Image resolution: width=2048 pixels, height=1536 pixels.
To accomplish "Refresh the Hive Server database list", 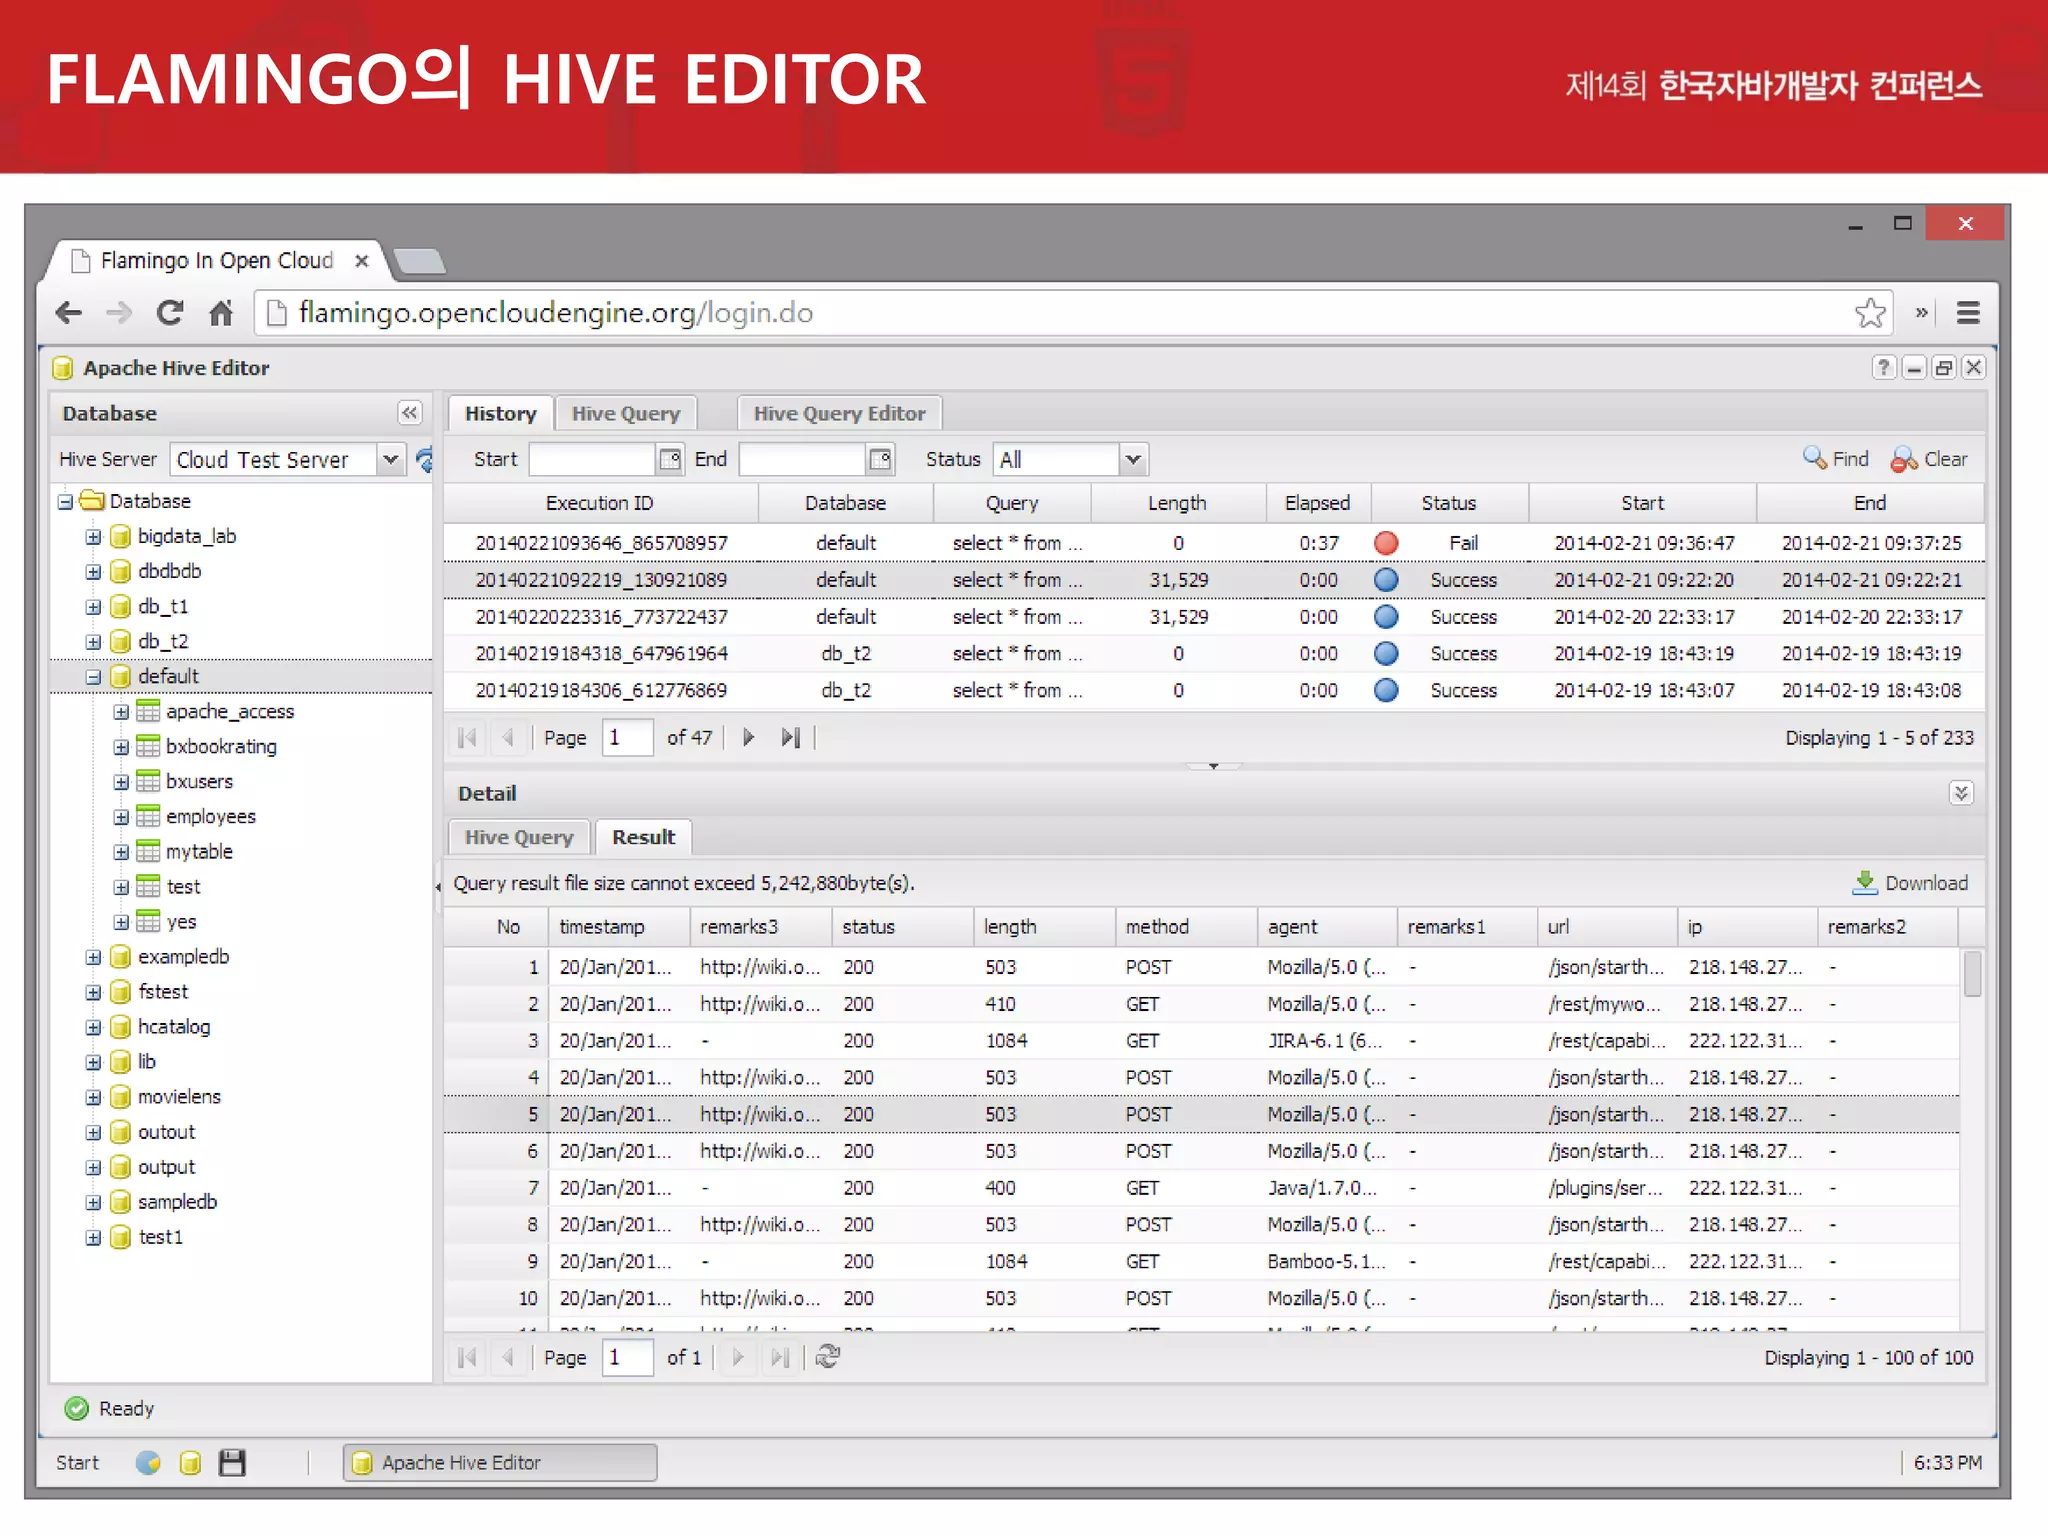I will (x=424, y=460).
